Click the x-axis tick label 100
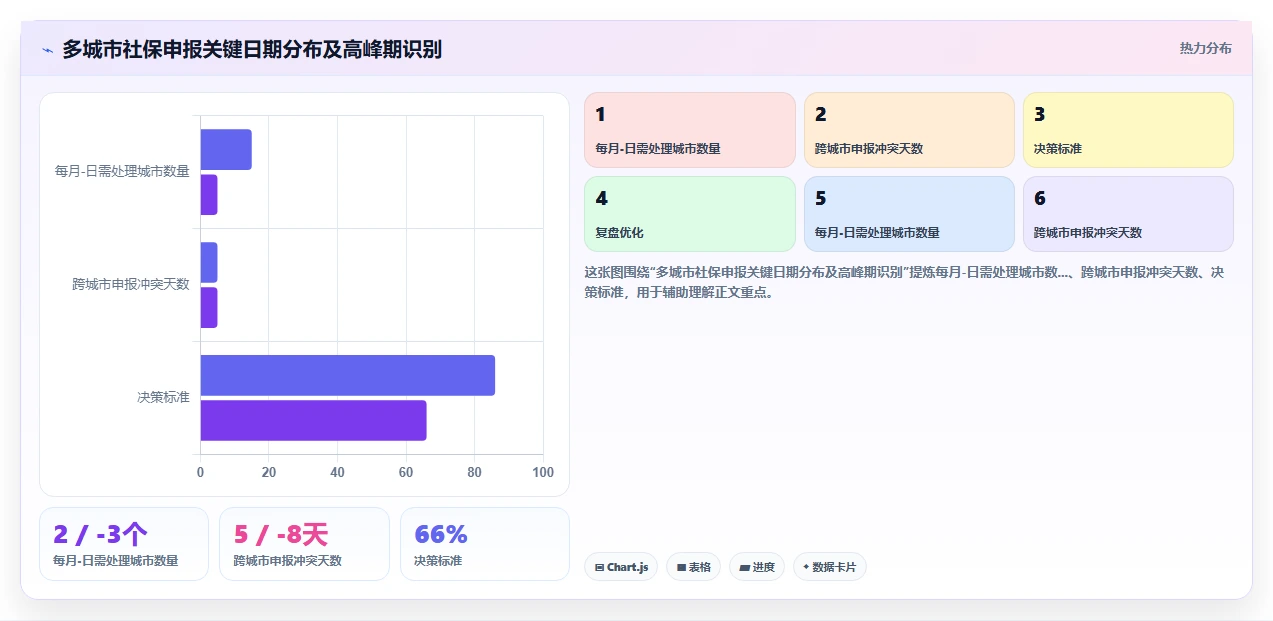The height and width of the screenshot is (621, 1273). click(x=543, y=472)
